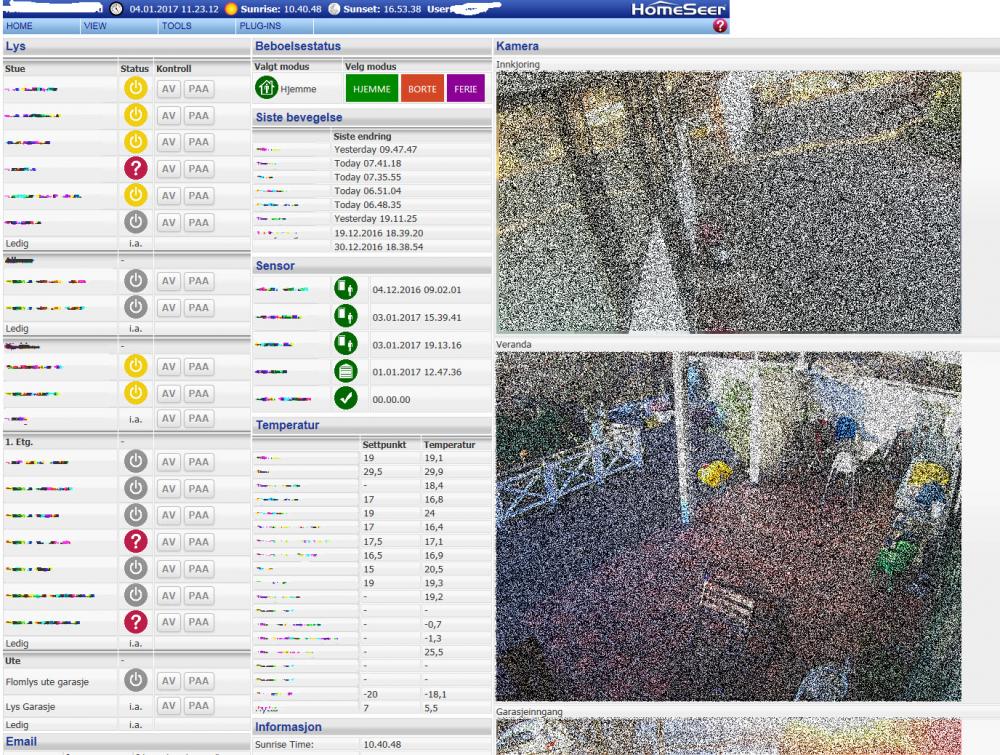Switch Lys Garasje on with PAA

198,708
